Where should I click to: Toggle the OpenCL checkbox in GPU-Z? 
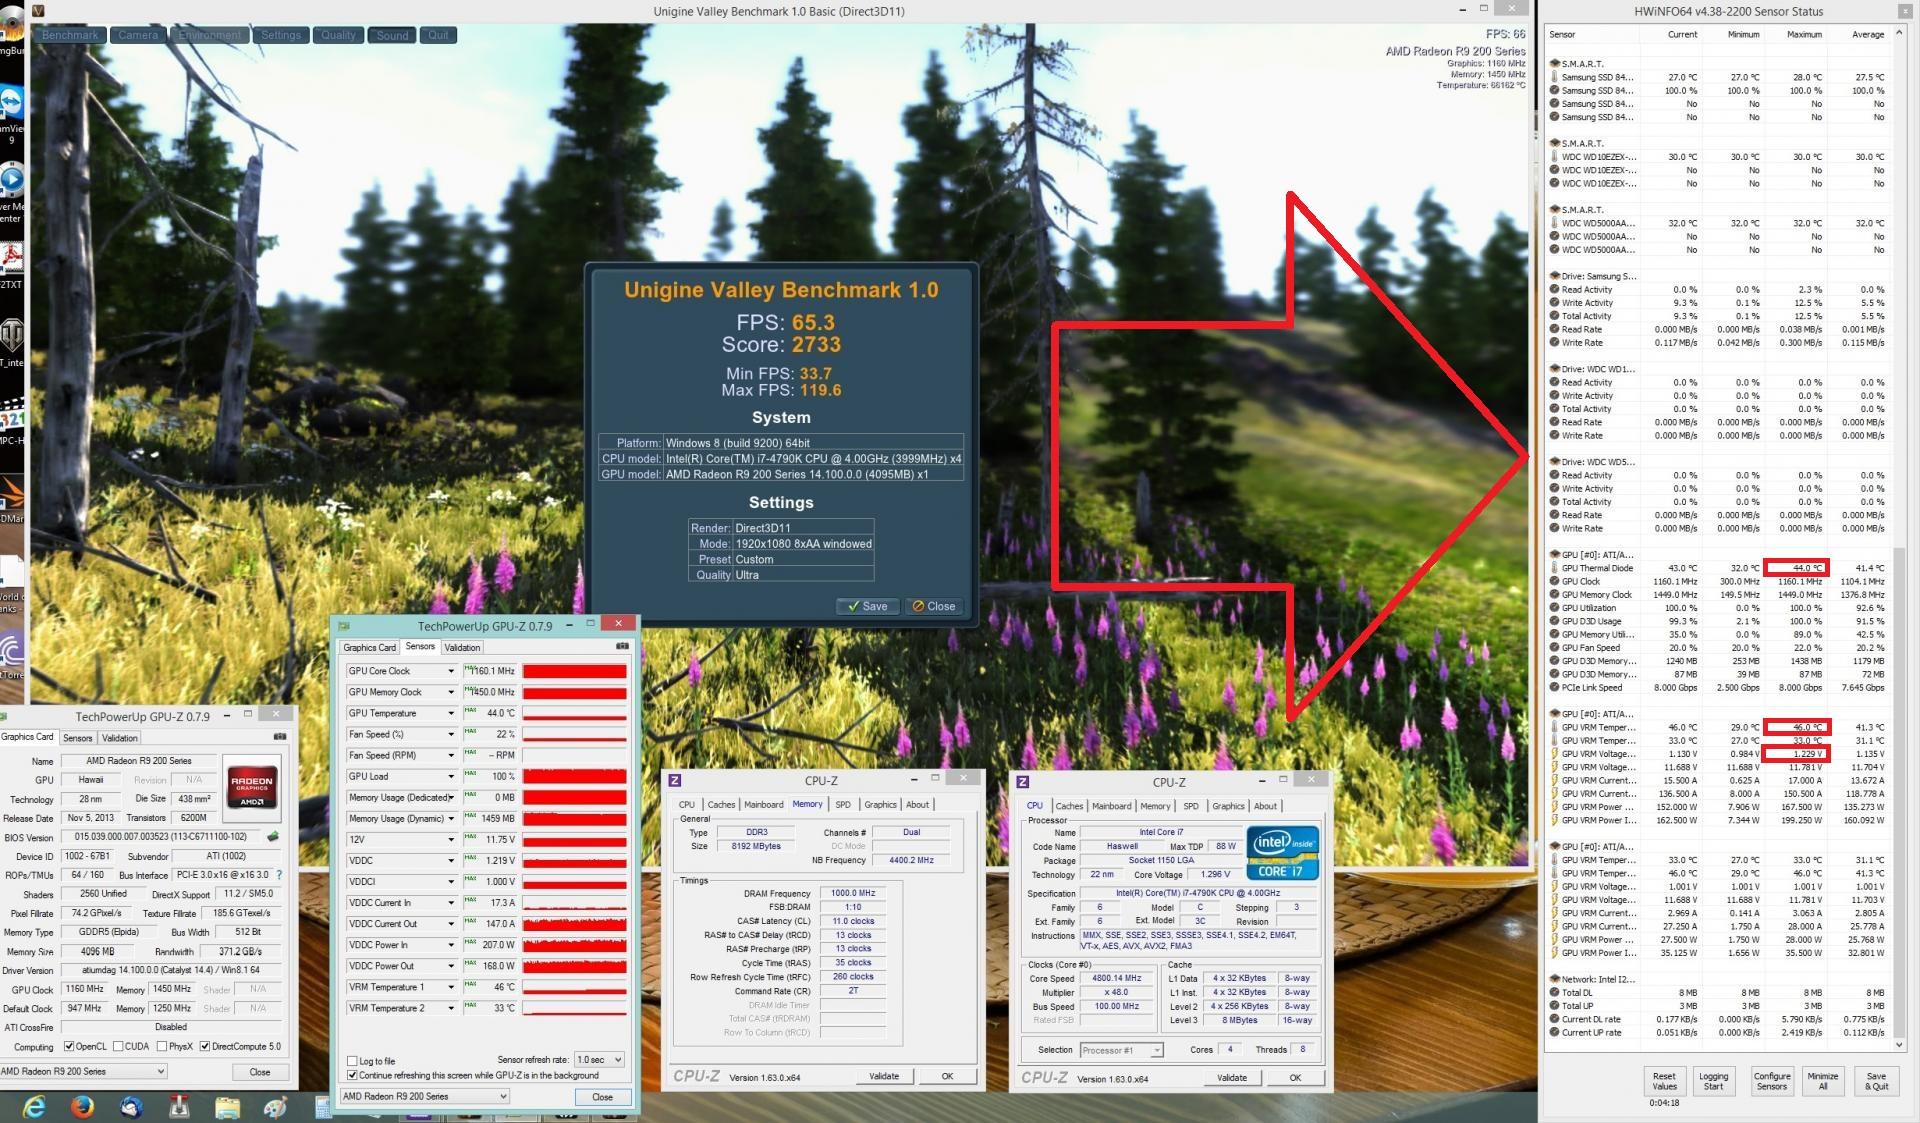[69, 1047]
